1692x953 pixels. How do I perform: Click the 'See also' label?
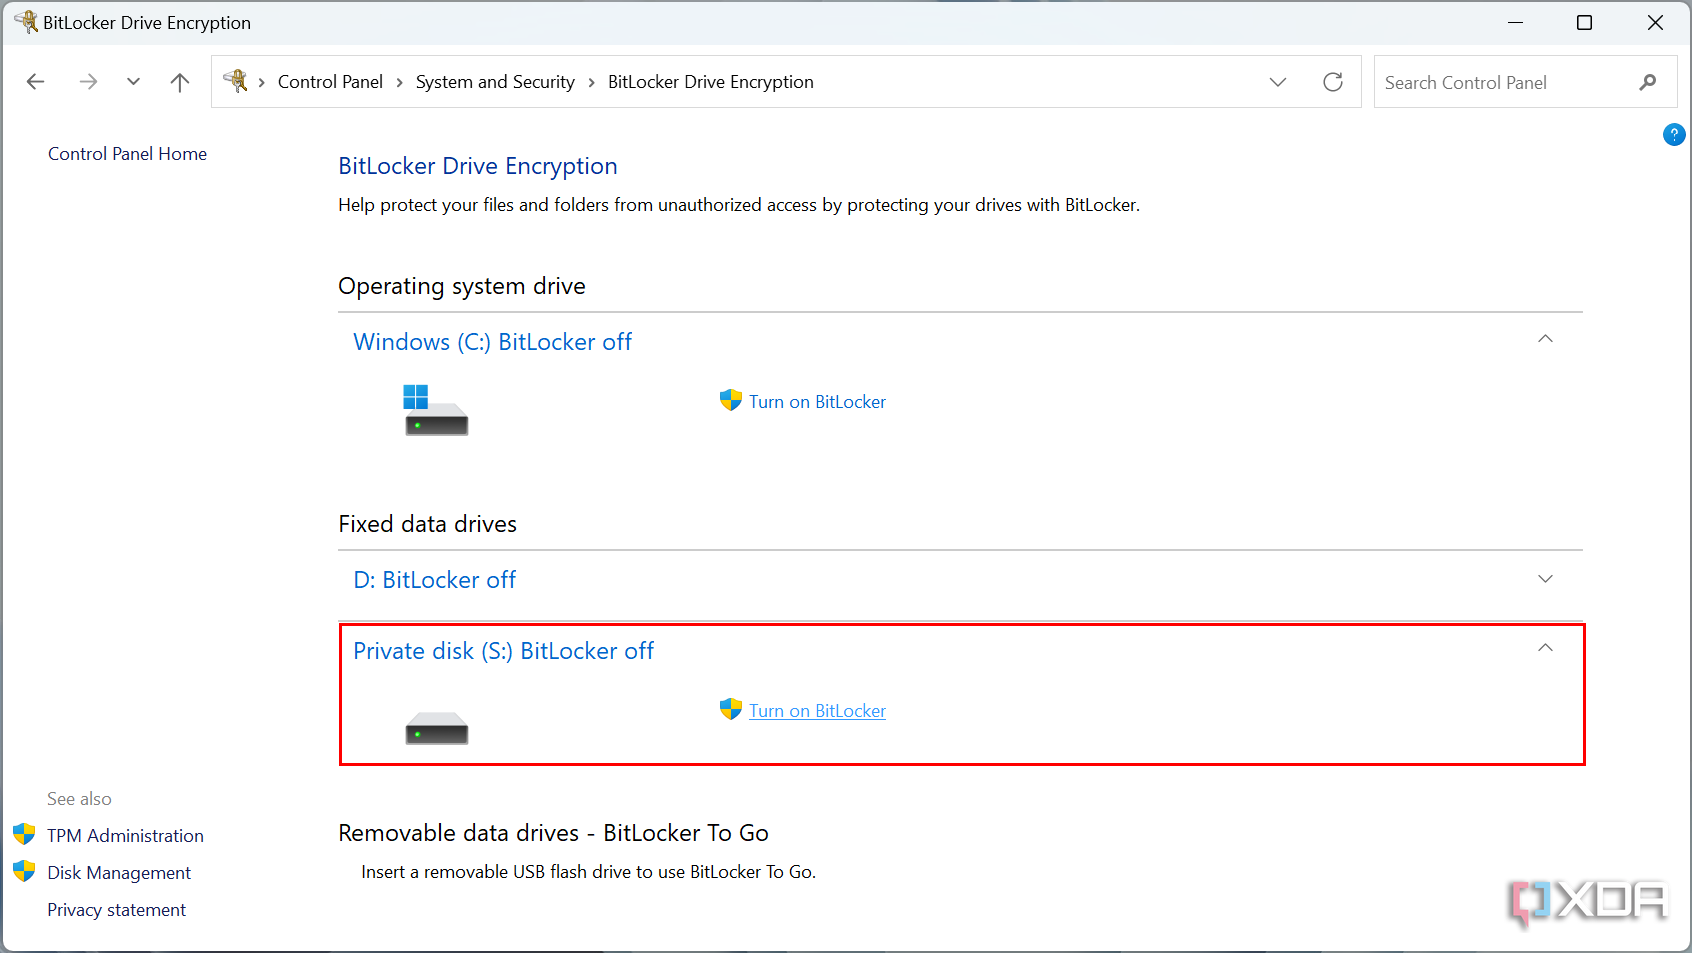79,799
